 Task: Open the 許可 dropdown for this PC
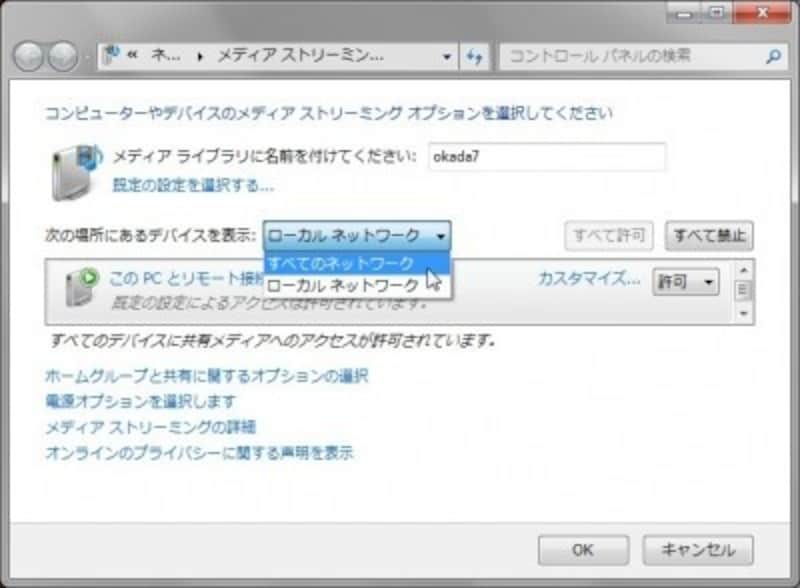click(x=686, y=282)
